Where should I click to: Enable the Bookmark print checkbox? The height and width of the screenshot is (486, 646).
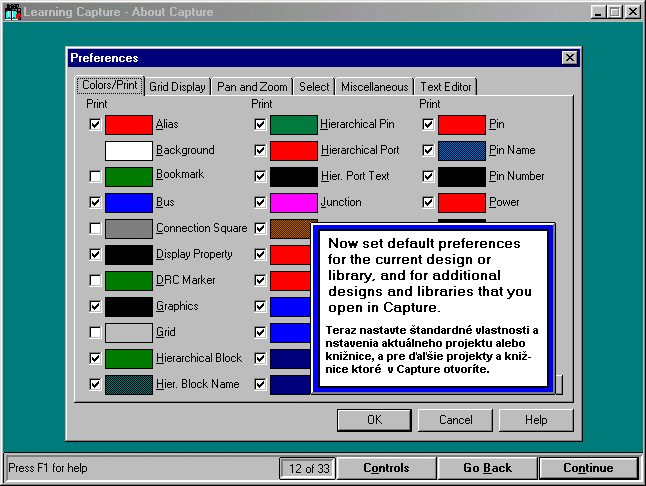[95, 177]
